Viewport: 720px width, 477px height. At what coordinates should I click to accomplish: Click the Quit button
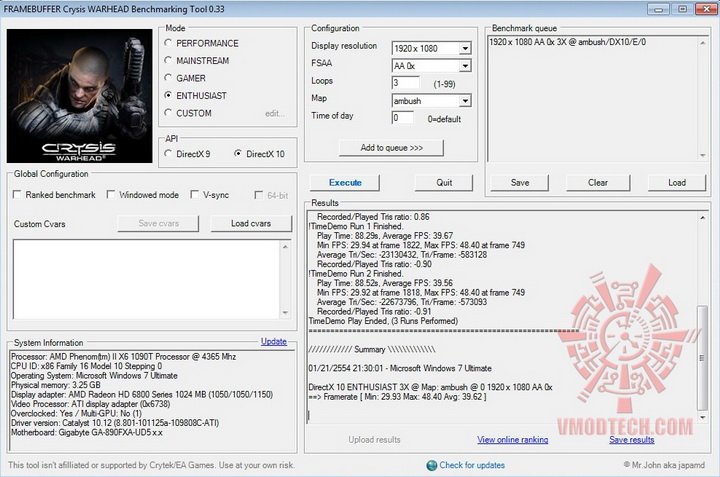(x=444, y=183)
